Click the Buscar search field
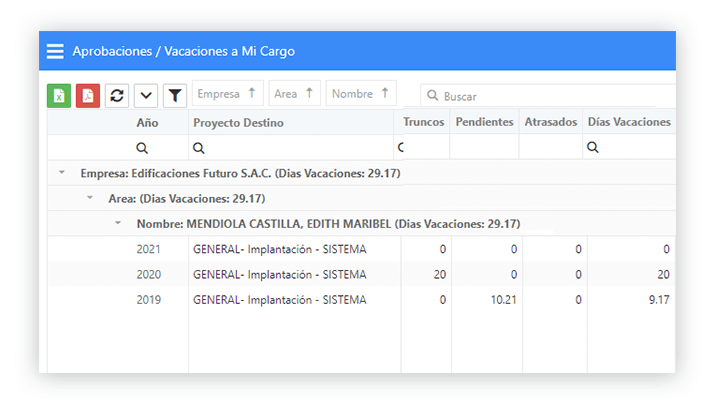725x408 pixels. (548, 96)
